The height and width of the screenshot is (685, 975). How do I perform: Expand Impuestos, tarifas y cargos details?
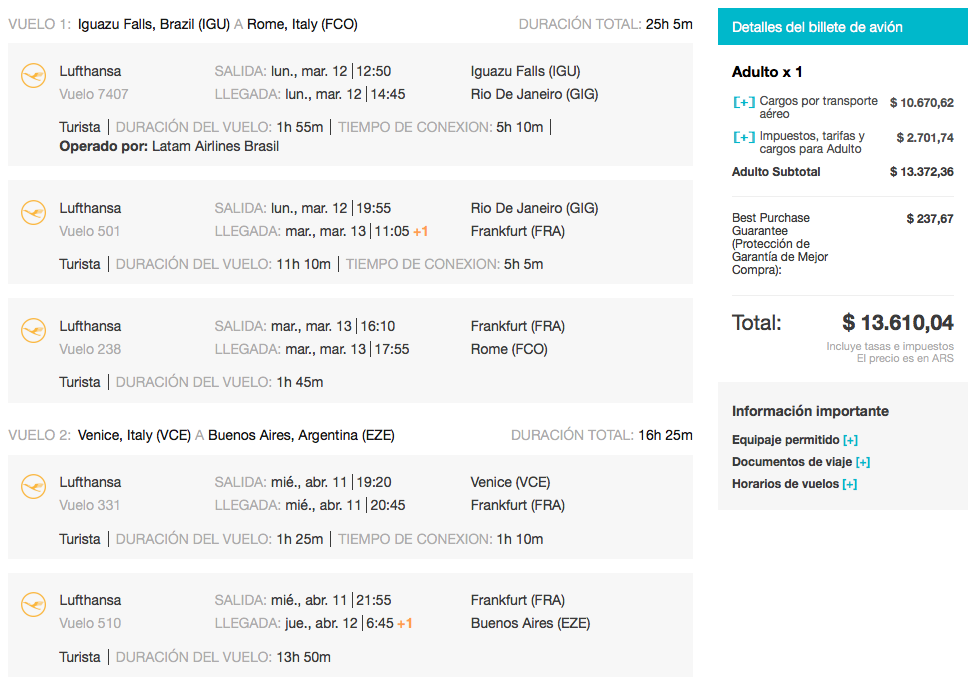pos(744,137)
